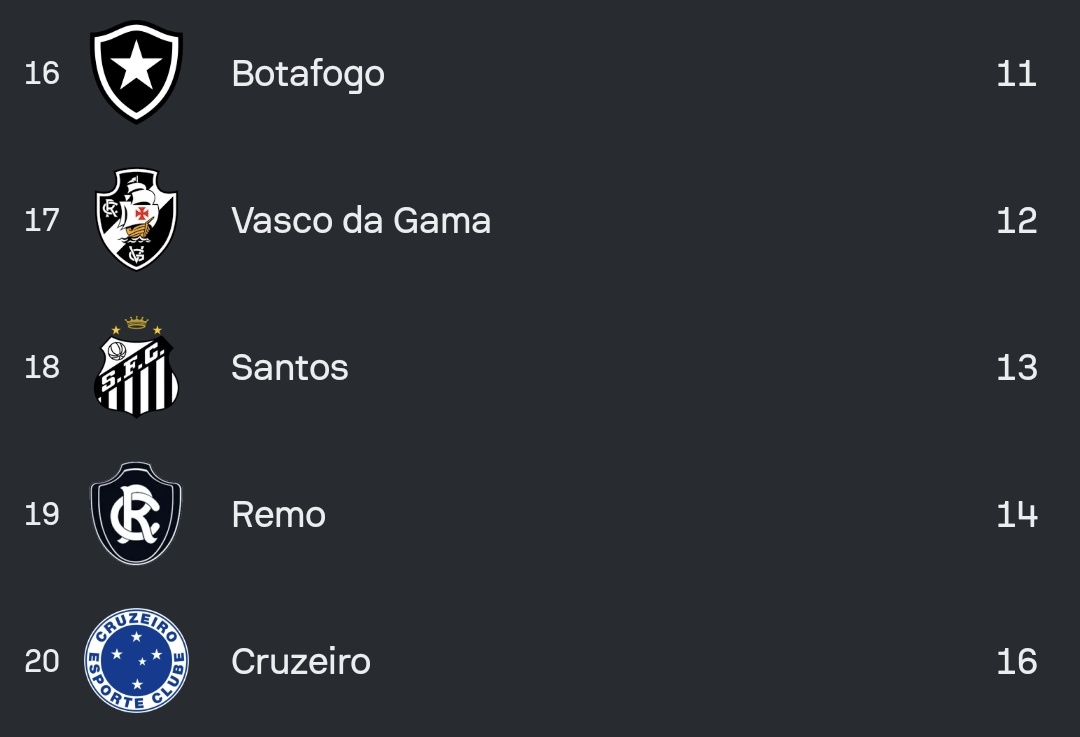Click the Botafogo club crest
Viewport: 1080px width, 737px height.
coord(136,72)
